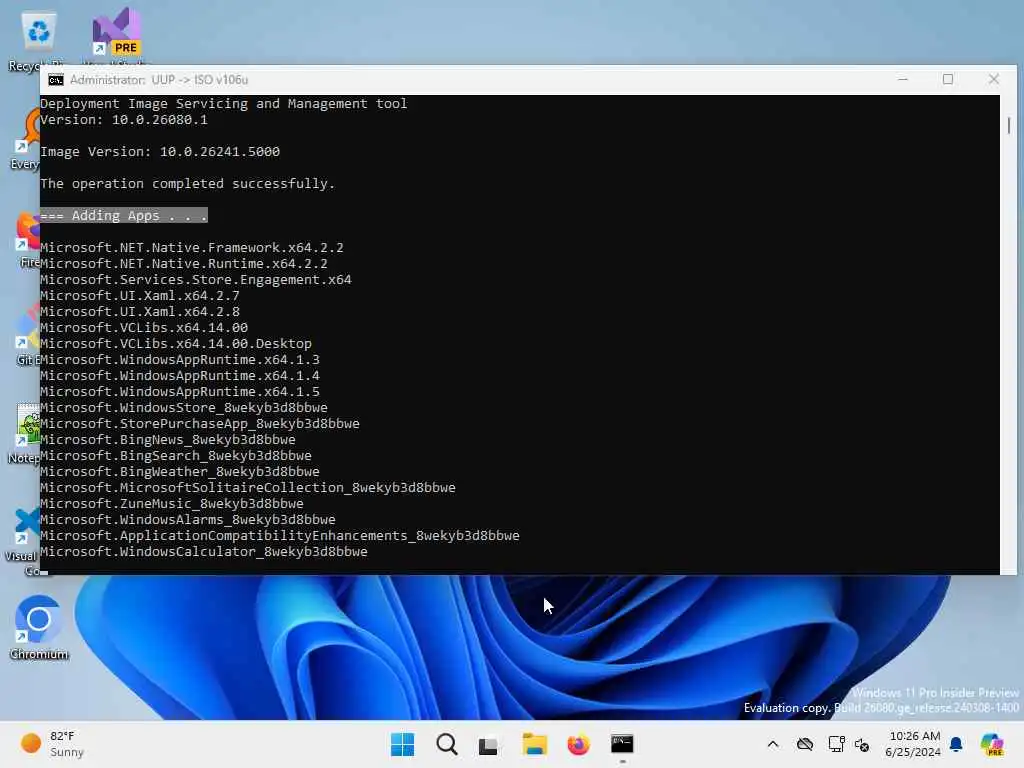Click the Microsoft.ZuneMusic_8wekyb3d8bbwe line
This screenshot has width=1024, height=768.
click(x=172, y=504)
